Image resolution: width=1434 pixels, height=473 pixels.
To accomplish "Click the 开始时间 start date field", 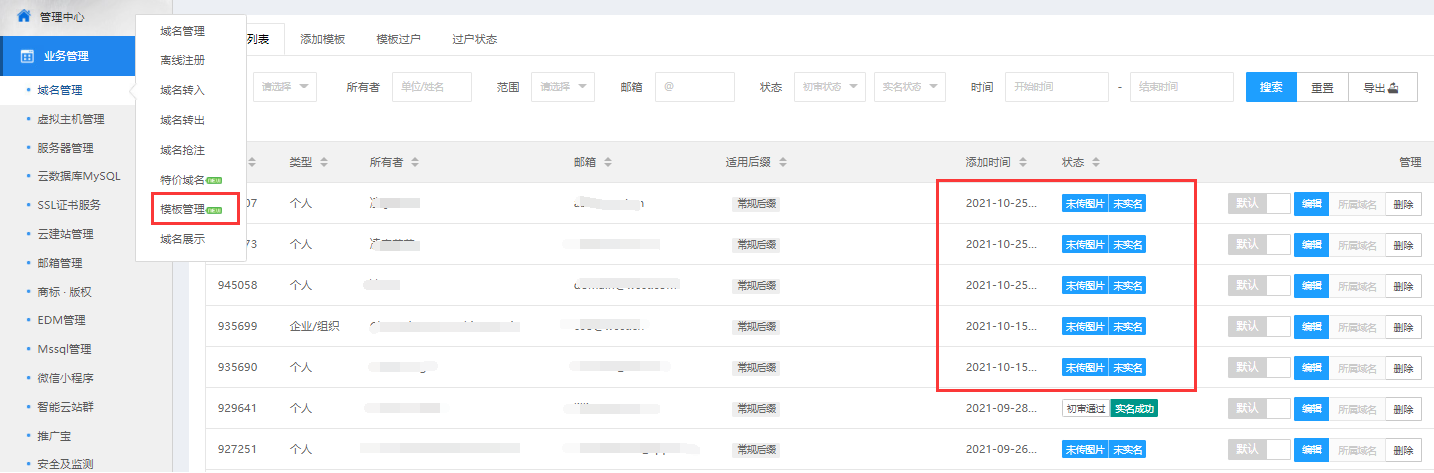I will pyautogui.click(x=1056, y=87).
